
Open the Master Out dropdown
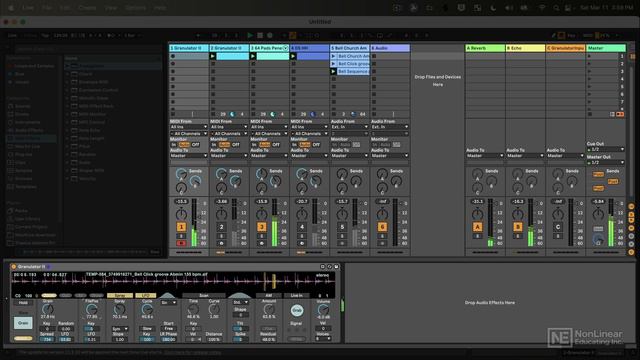606,162
